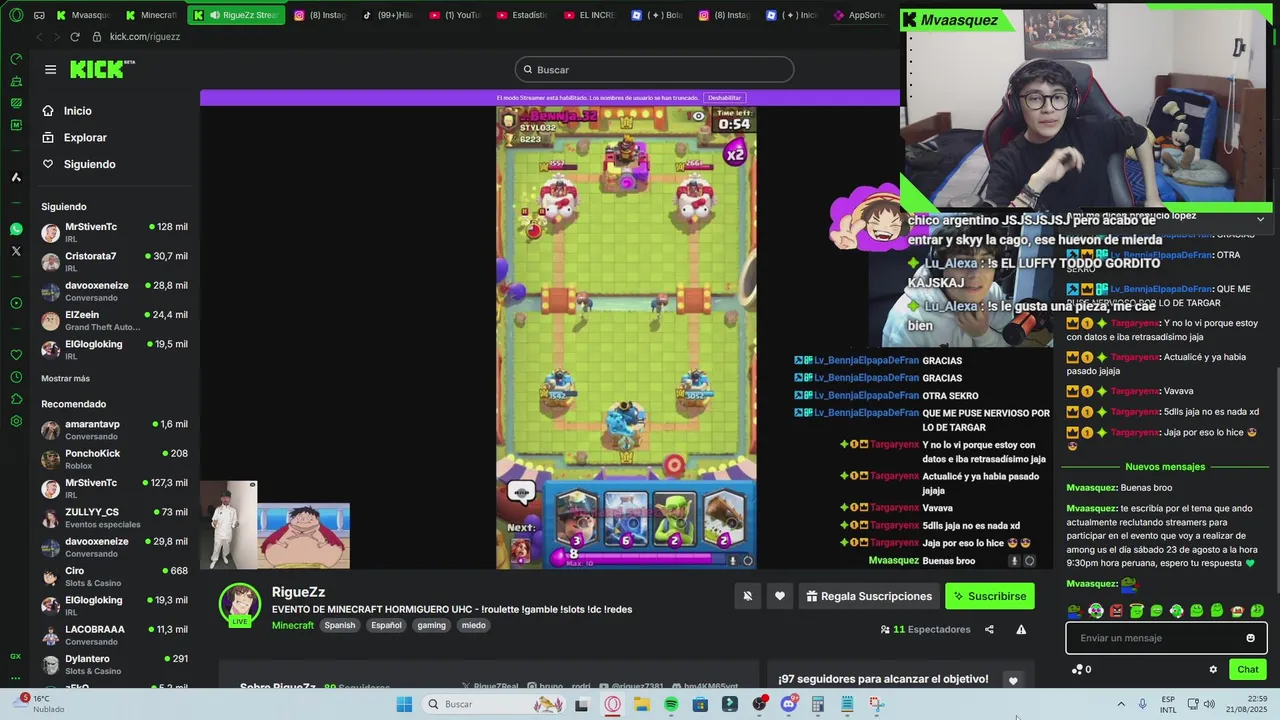Viewport: 1280px width, 720px height.
Task: Switch to the YouTube browser tab
Action: pos(455,15)
